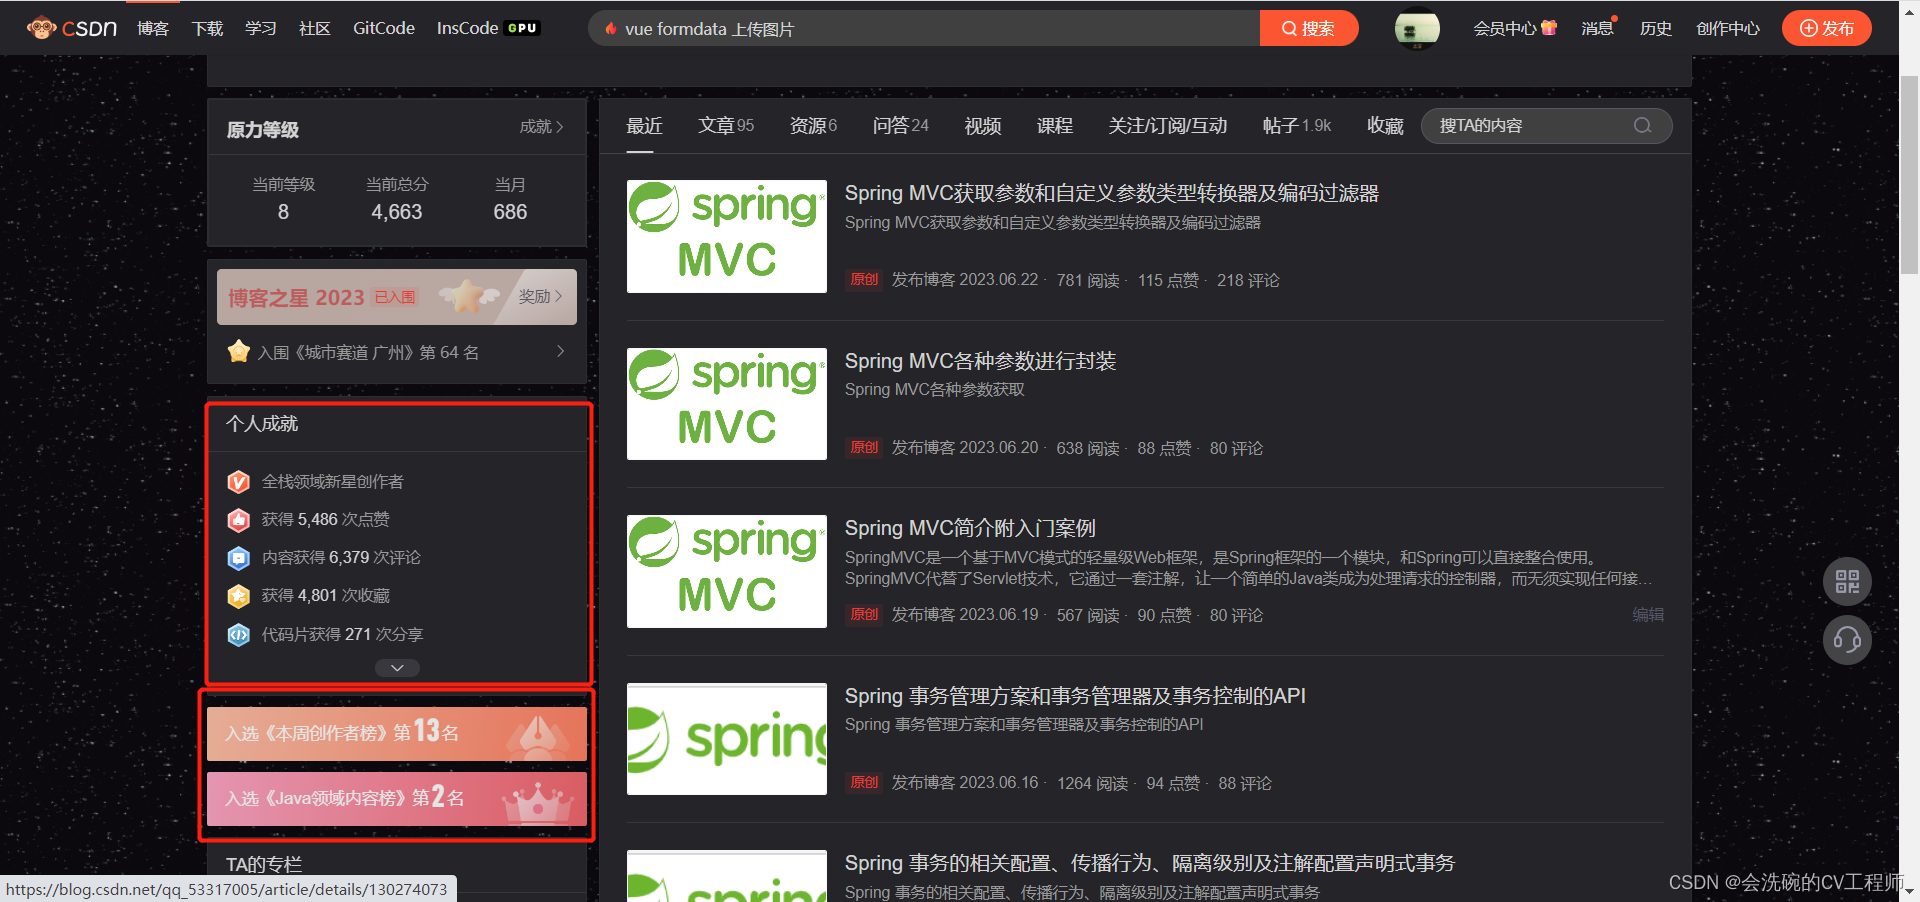Click 编辑 on Spring MVC简介 article

pyautogui.click(x=1648, y=615)
